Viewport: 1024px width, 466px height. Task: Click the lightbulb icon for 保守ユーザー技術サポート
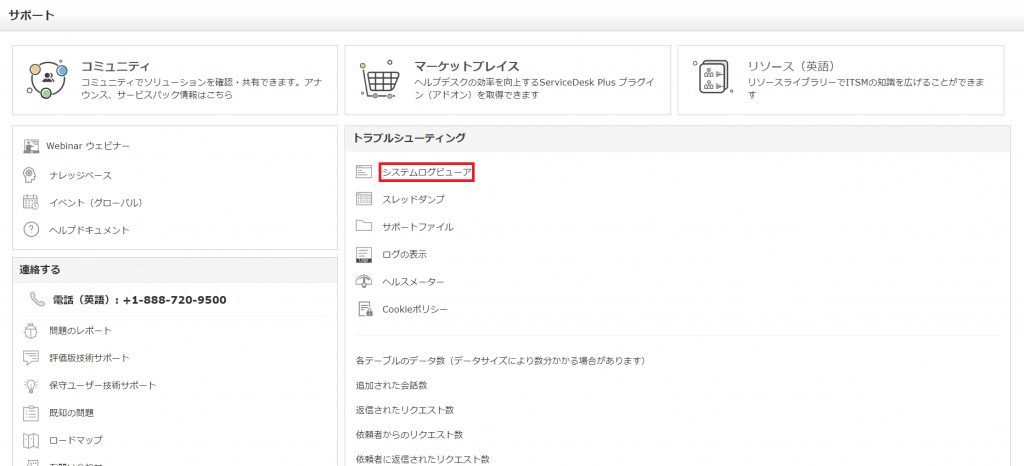click(x=31, y=385)
